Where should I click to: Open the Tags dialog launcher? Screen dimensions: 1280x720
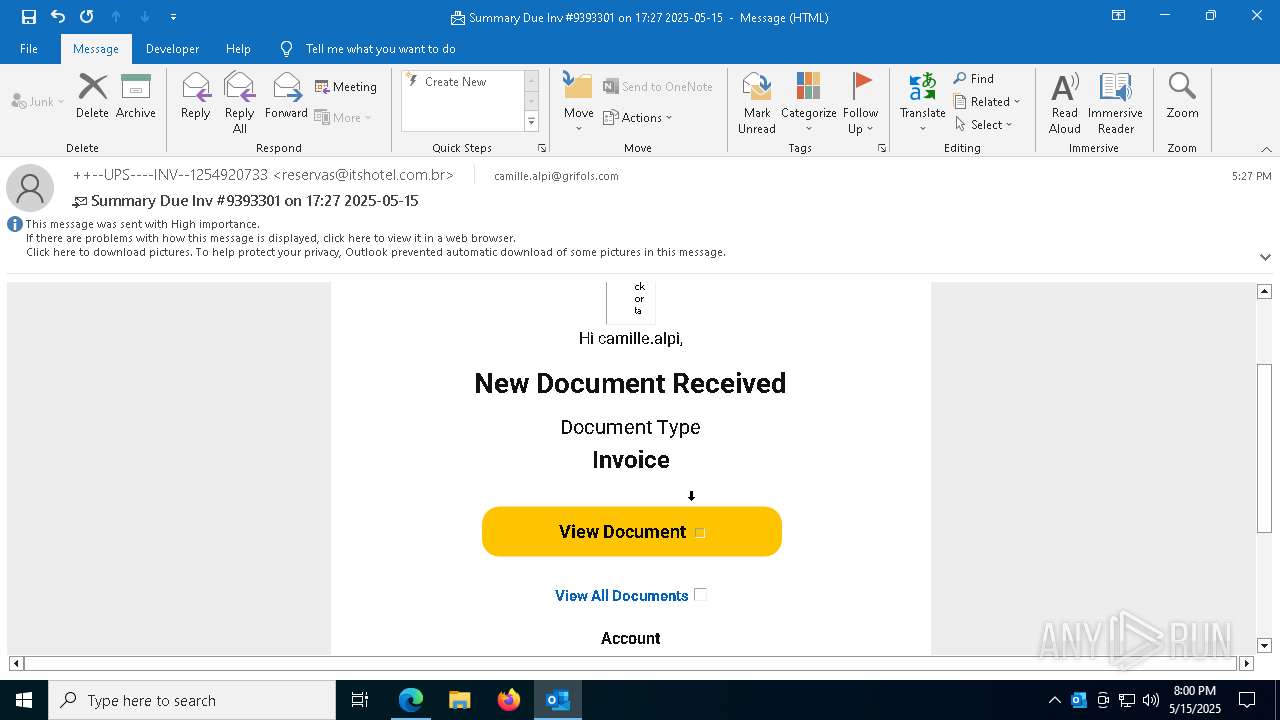882,148
